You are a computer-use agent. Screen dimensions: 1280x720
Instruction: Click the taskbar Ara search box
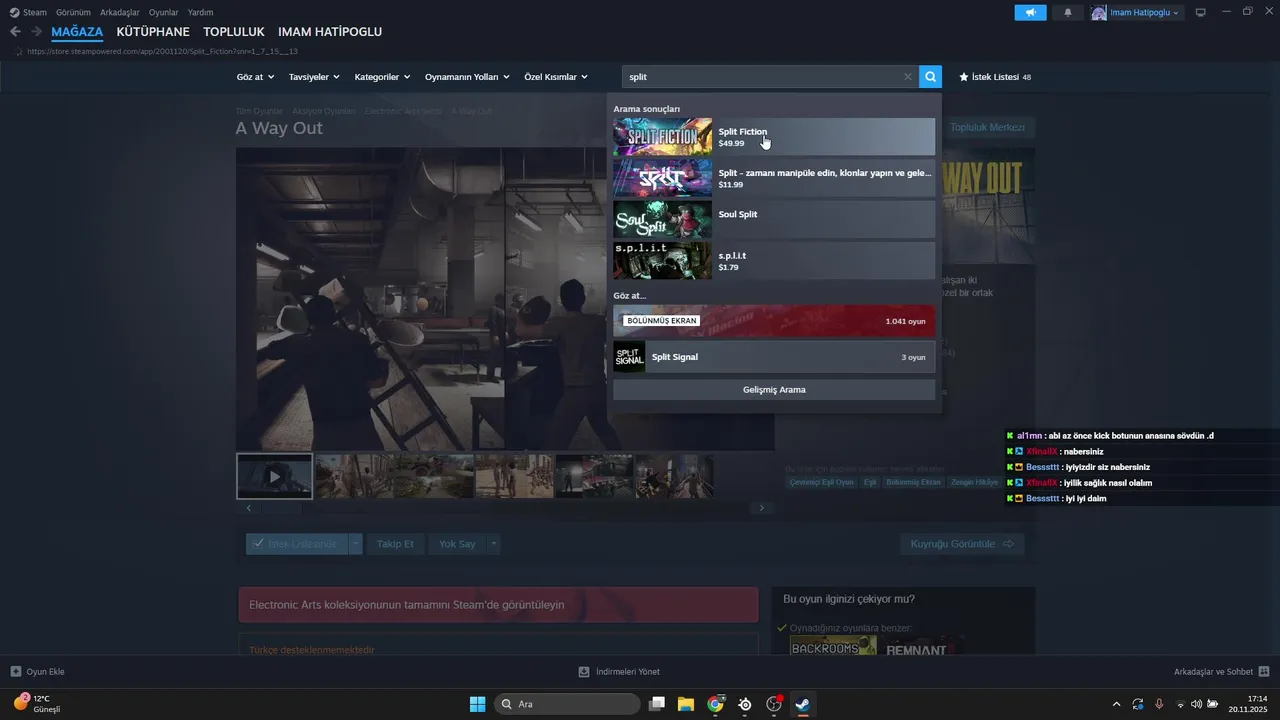[x=567, y=704]
